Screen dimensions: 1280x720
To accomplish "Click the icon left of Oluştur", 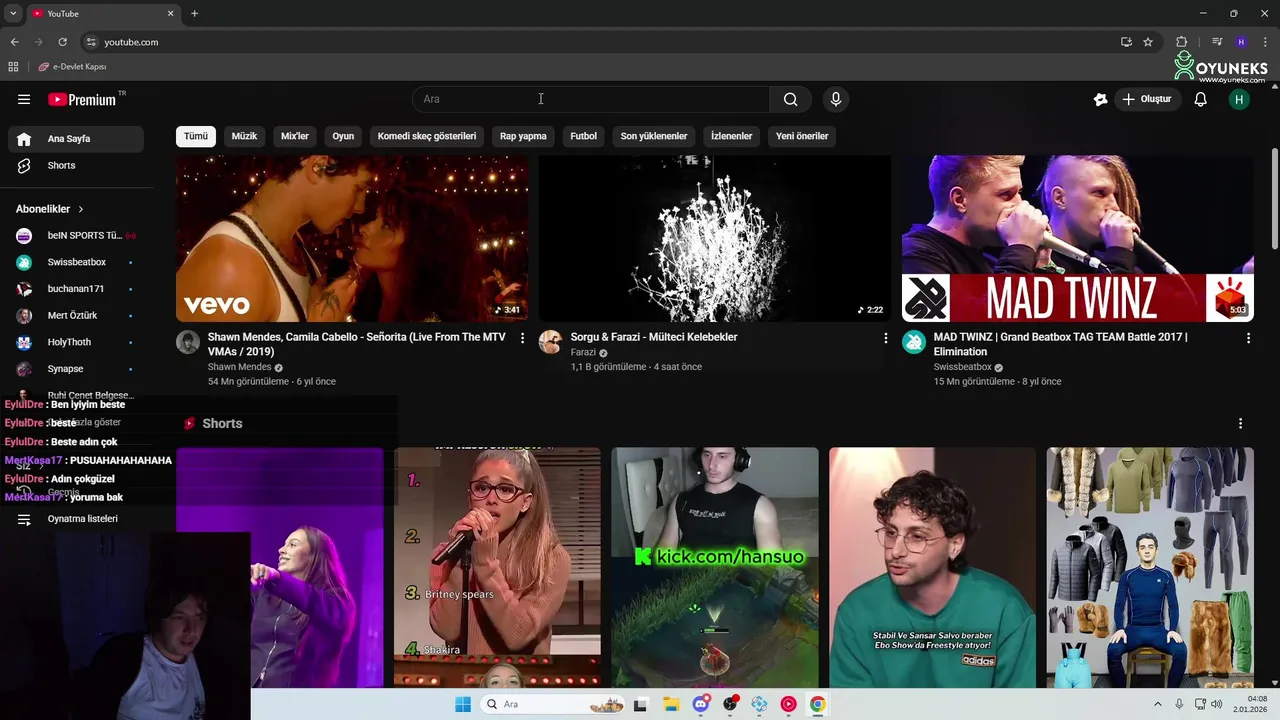I will tap(1101, 99).
